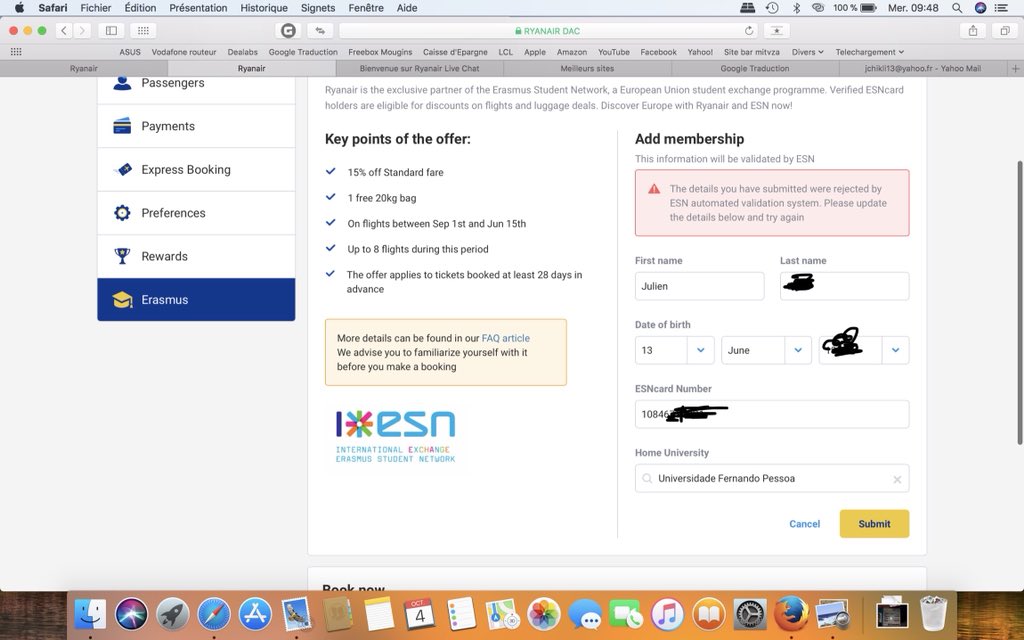This screenshot has width=1024, height=640.
Task: Clear the Home University field
Action: pyautogui.click(x=897, y=479)
